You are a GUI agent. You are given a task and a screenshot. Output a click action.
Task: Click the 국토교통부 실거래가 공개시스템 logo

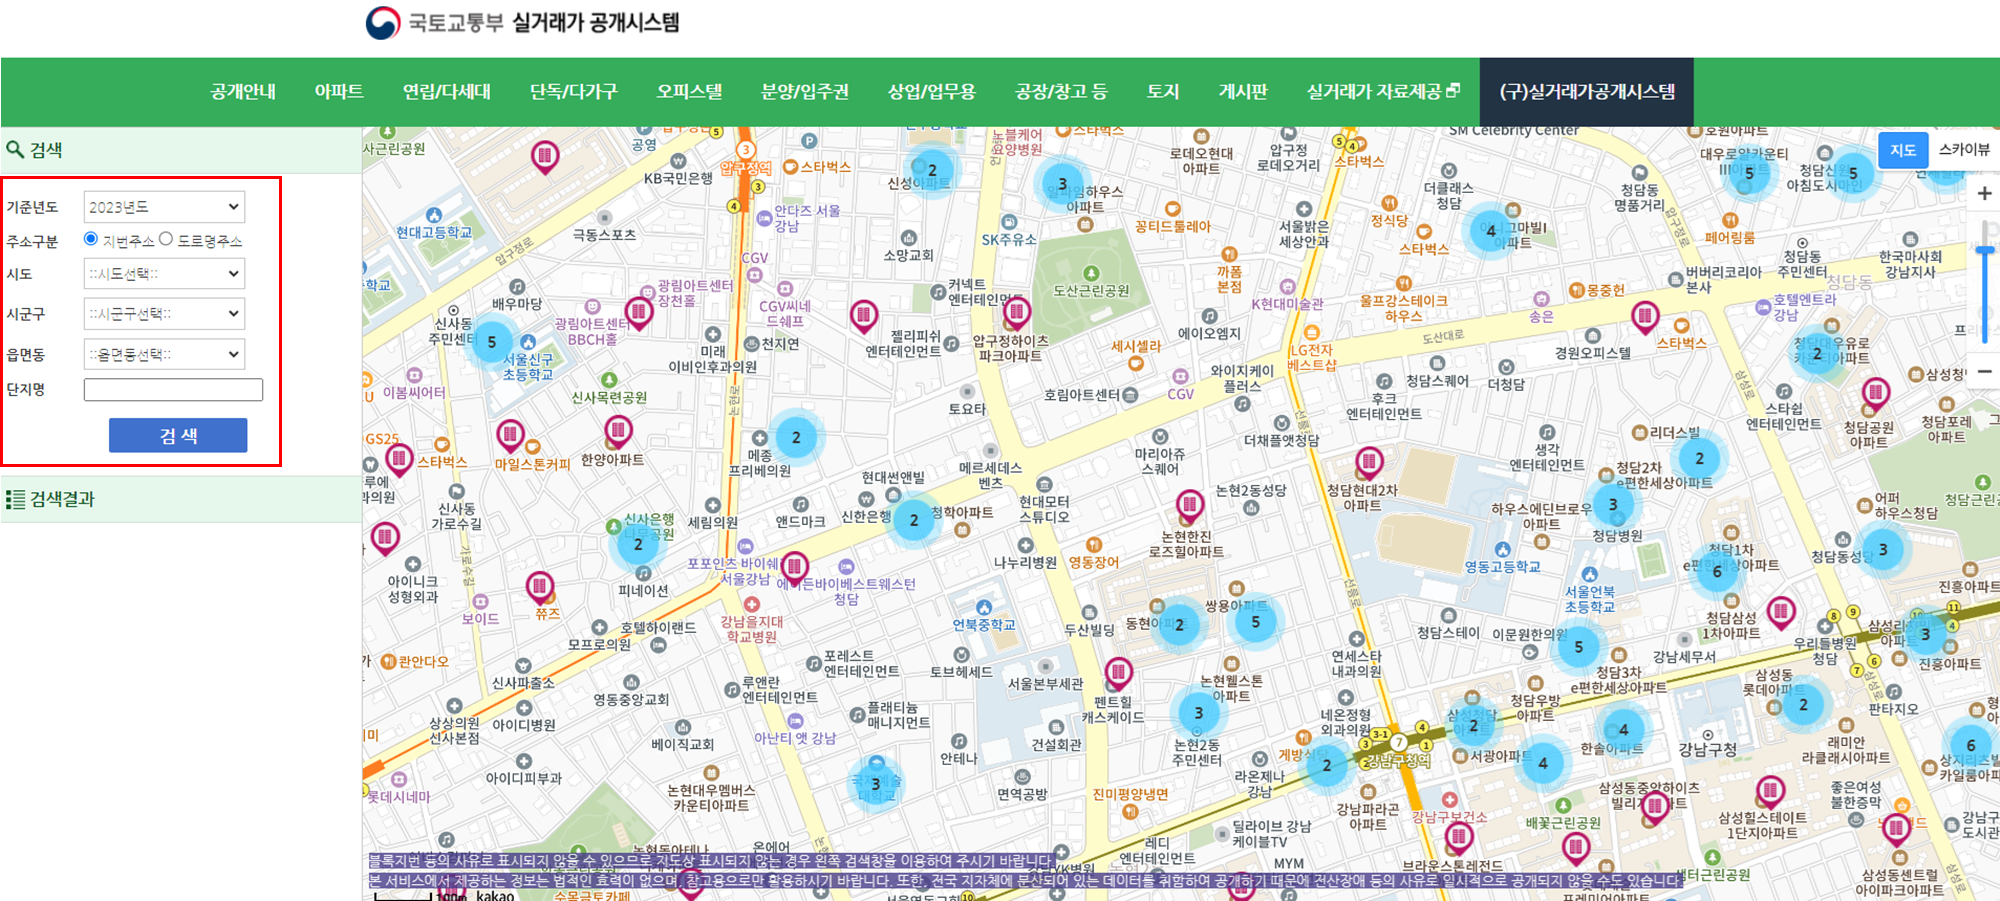point(522,23)
